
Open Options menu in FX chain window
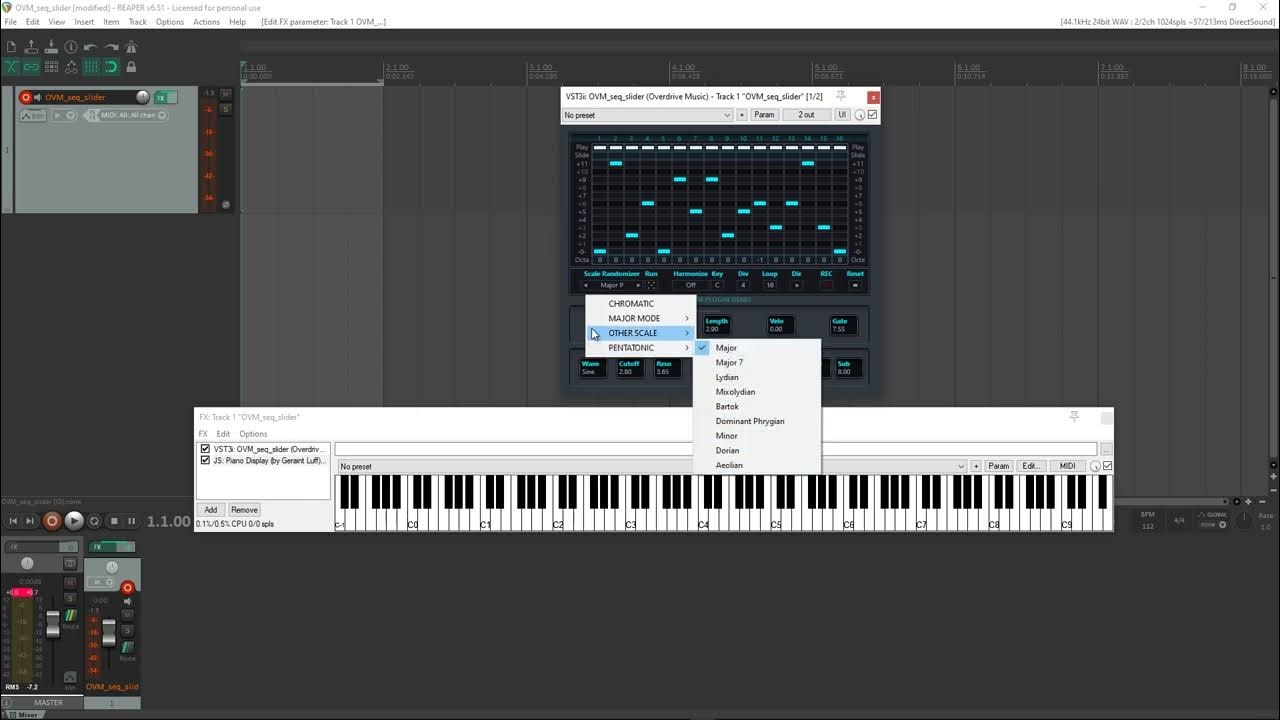pyautogui.click(x=253, y=434)
